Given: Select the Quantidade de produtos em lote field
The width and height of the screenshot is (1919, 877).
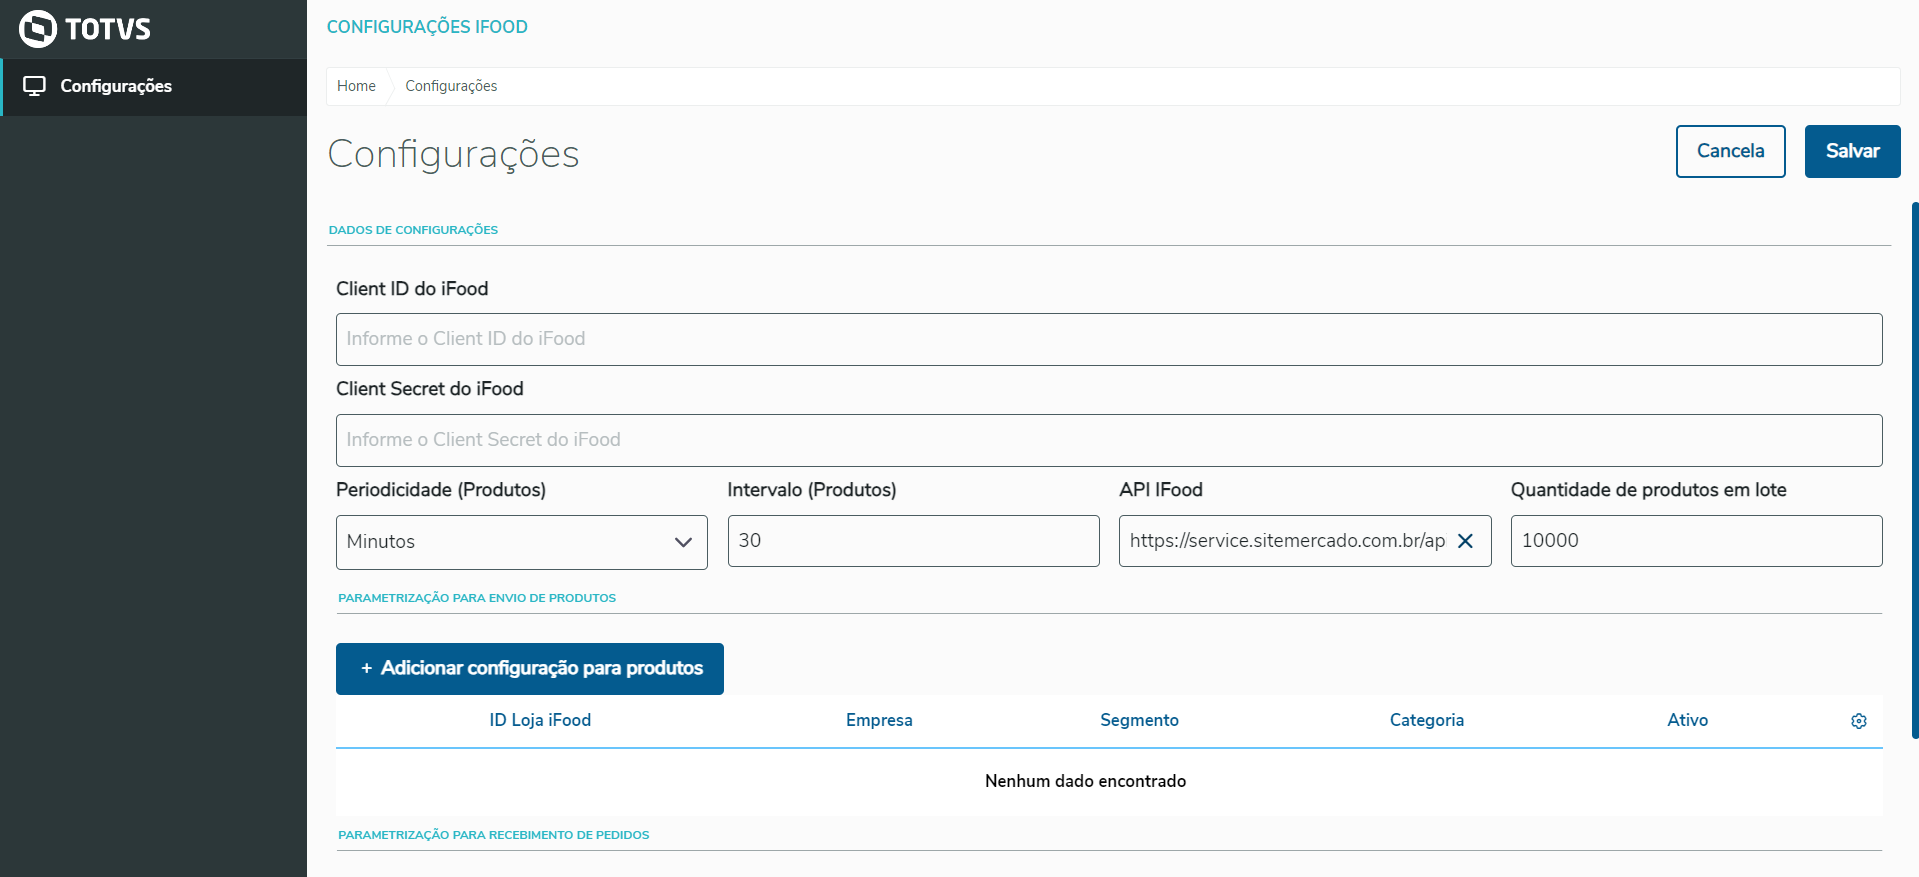Looking at the screenshot, I should [x=1695, y=541].
